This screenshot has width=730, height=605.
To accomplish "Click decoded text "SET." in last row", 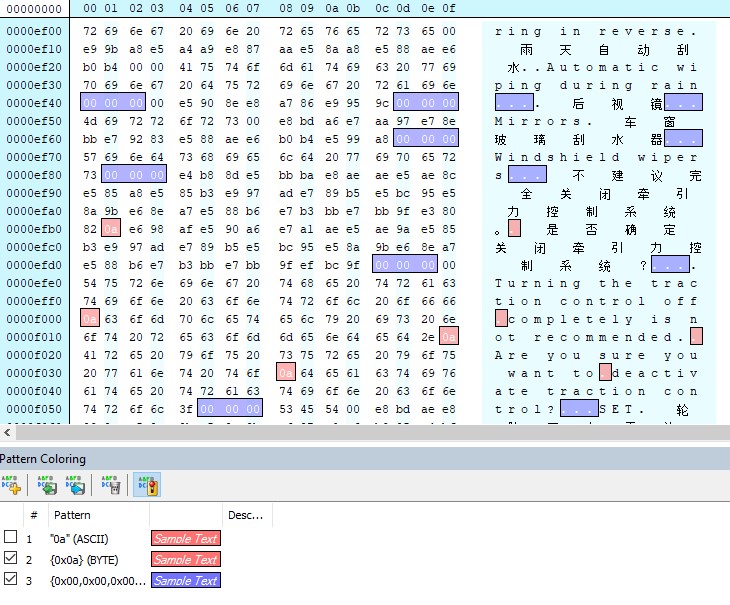I will pyautogui.click(x=622, y=410).
